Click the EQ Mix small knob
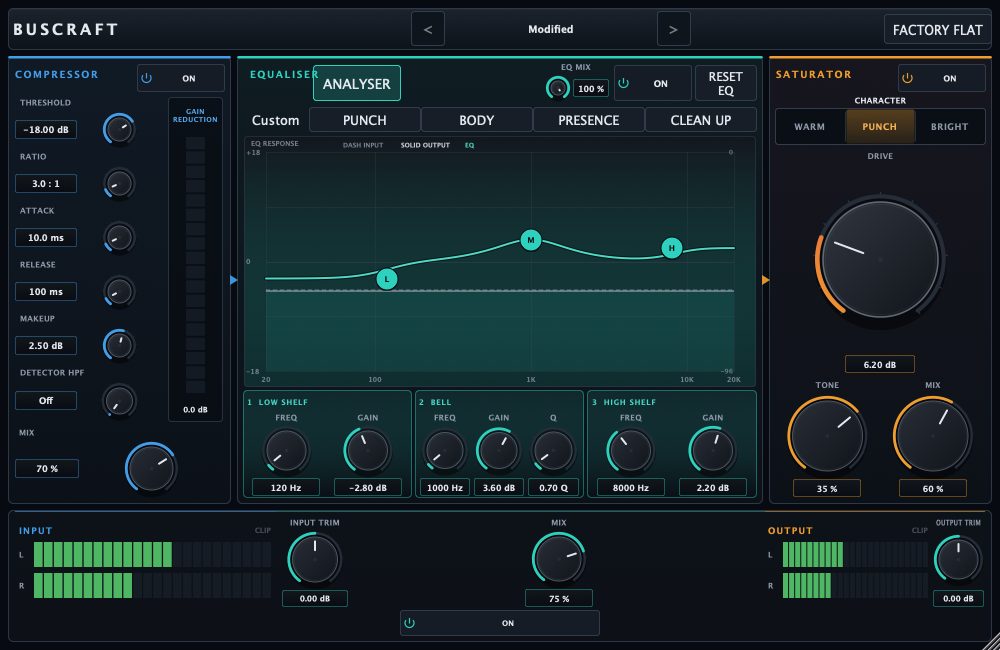 pyautogui.click(x=558, y=88)
